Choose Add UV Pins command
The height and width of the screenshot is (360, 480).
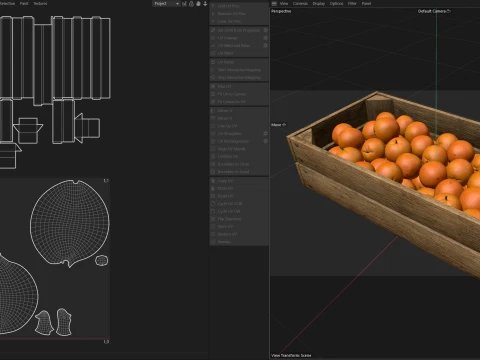point(239,6)
